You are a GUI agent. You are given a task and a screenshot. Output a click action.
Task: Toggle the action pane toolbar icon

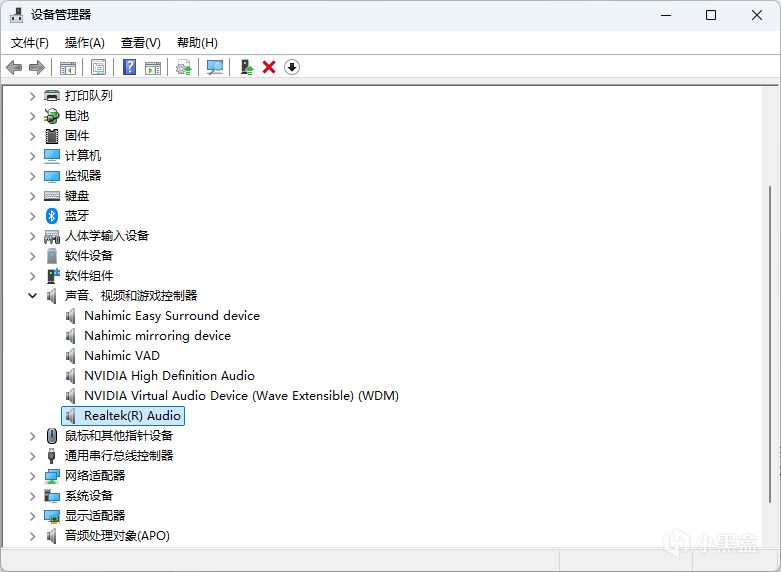153,67
